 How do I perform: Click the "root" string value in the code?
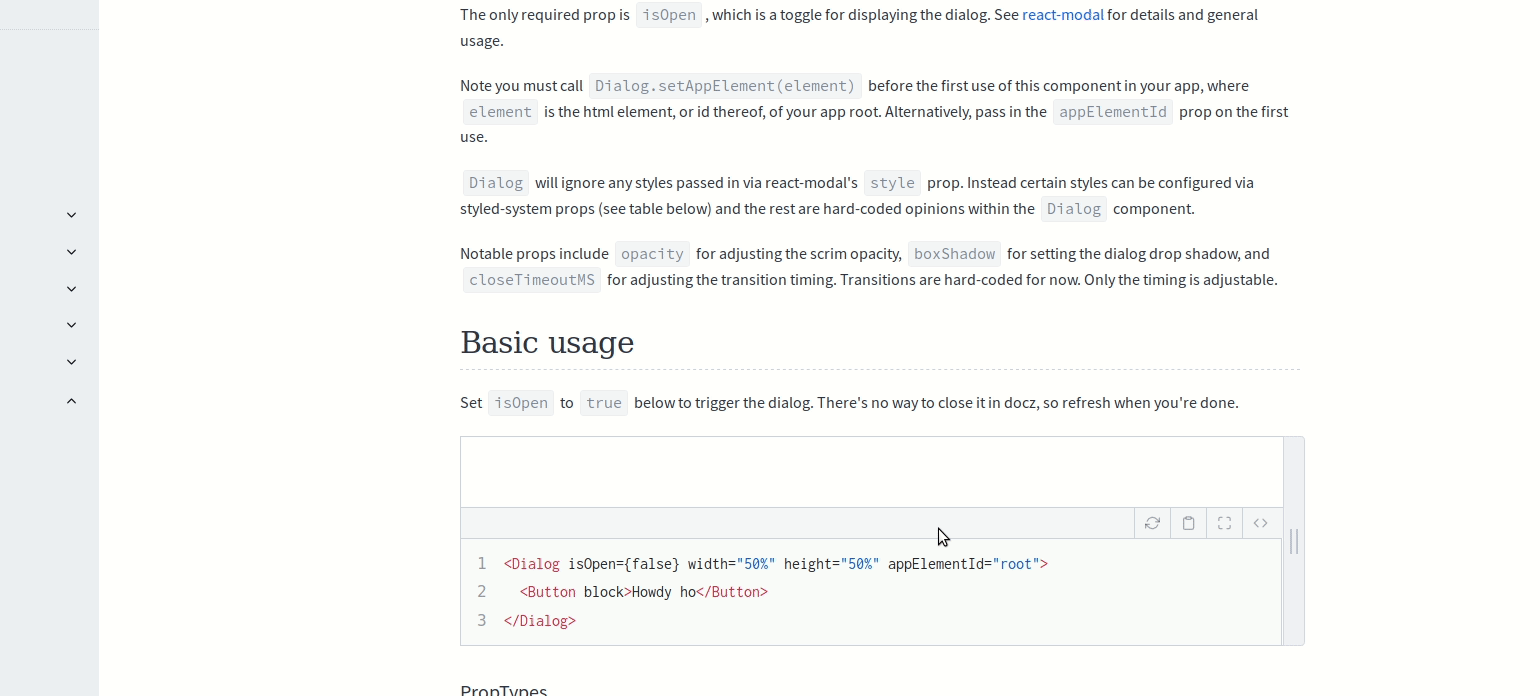click(1016, 564)
